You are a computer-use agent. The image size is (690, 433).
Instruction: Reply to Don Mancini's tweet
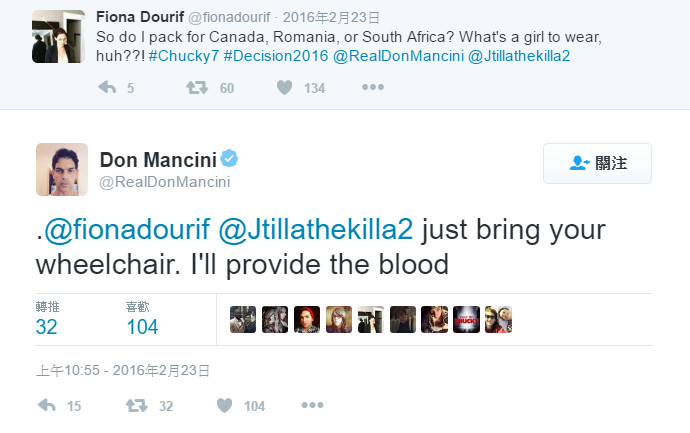click(46, 405)
